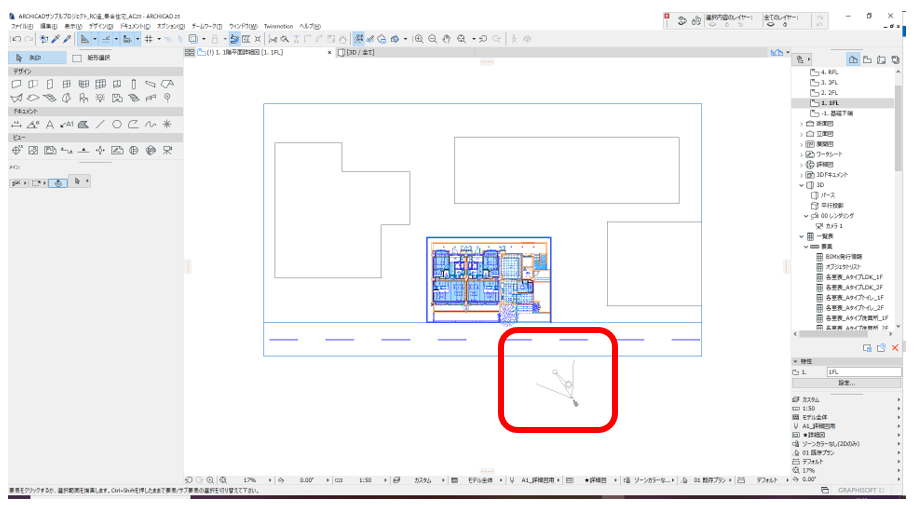The image size is (914, 505).
Task: Select the Window tool
Action: point(66,84)
